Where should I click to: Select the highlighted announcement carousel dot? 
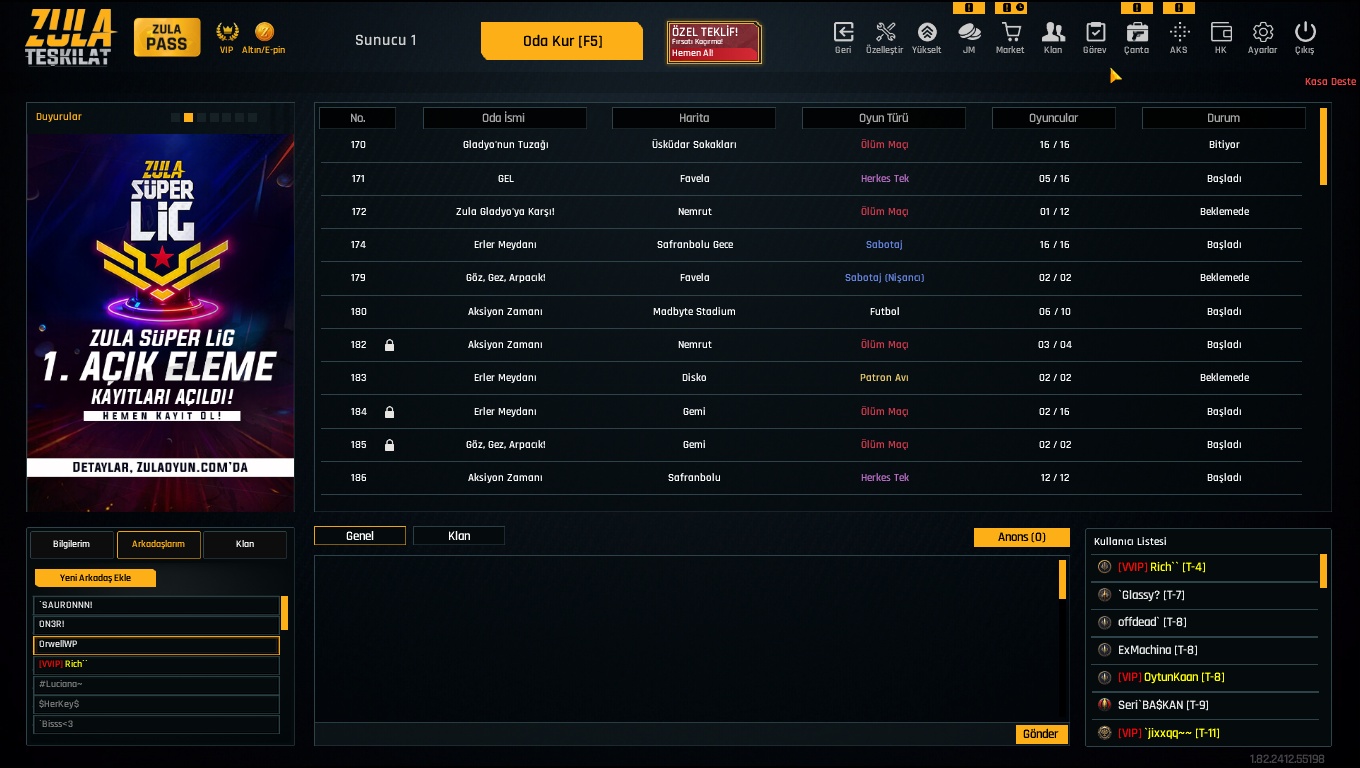pyautogui.click(x=188, y=118)
